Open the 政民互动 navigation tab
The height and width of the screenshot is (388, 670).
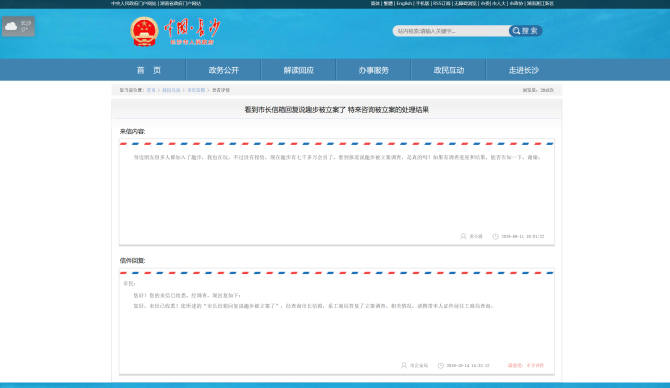(449, 70)
